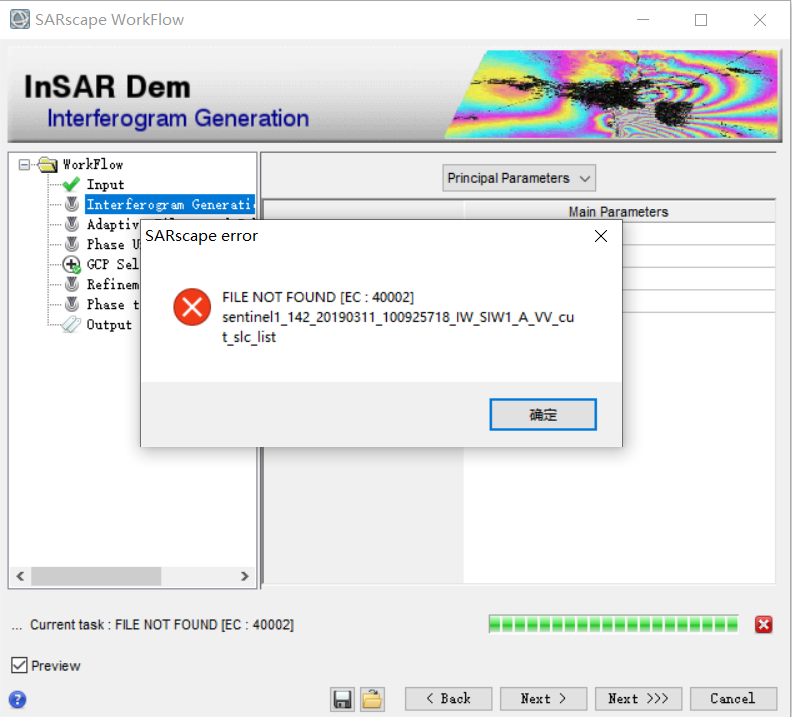Click the Back button
792x717 pixels.
point(448,699)
